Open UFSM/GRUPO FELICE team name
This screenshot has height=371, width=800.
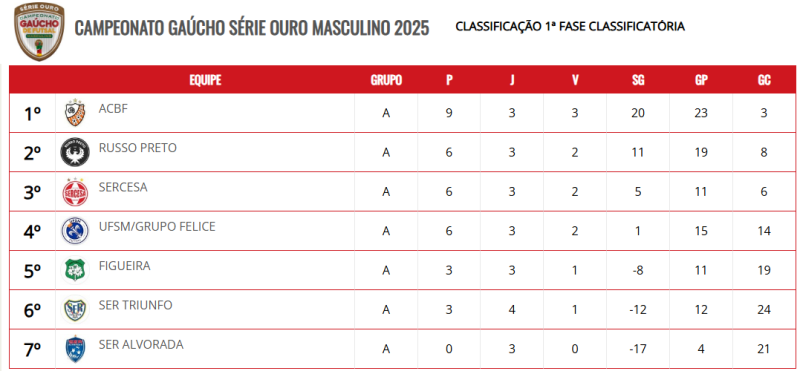click(157, 227)
